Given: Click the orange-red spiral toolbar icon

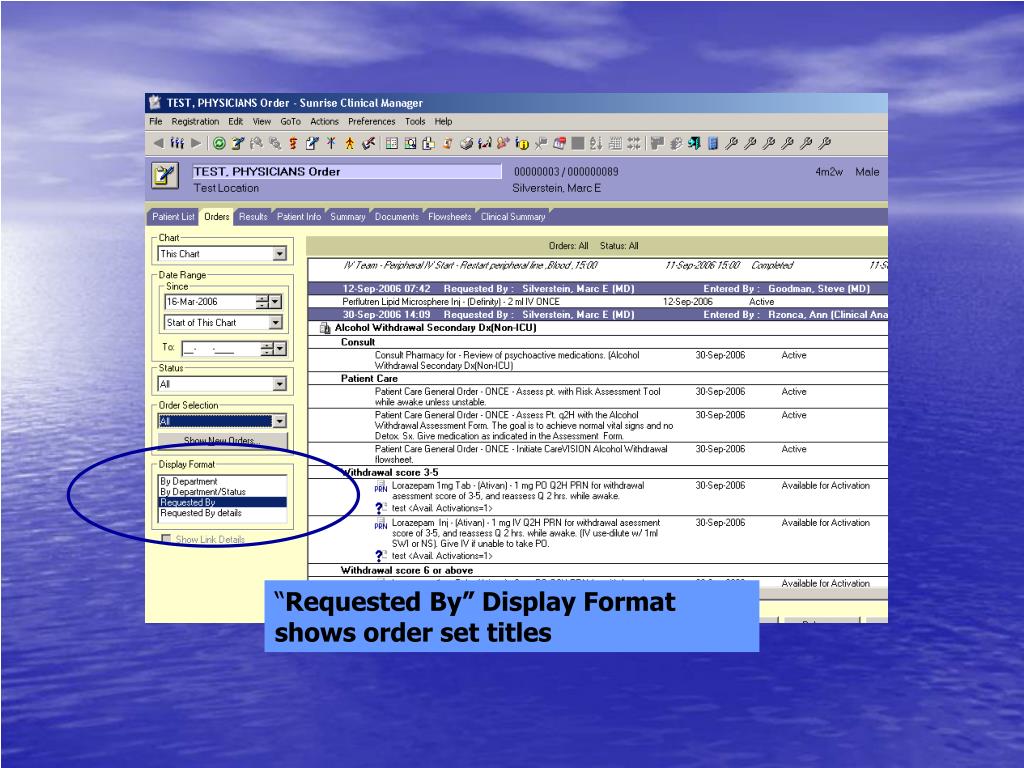Looking at the screenshot, I should pos(293,143).
